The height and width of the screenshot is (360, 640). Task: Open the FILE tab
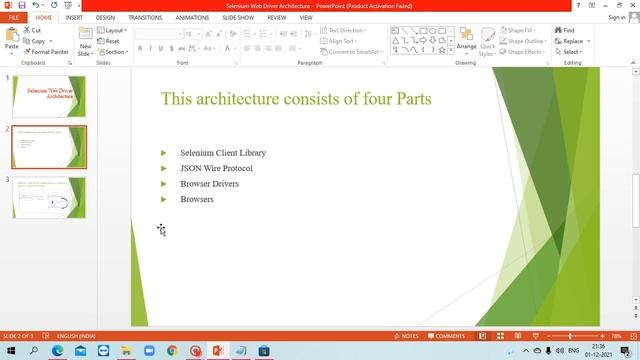(14, 18)
